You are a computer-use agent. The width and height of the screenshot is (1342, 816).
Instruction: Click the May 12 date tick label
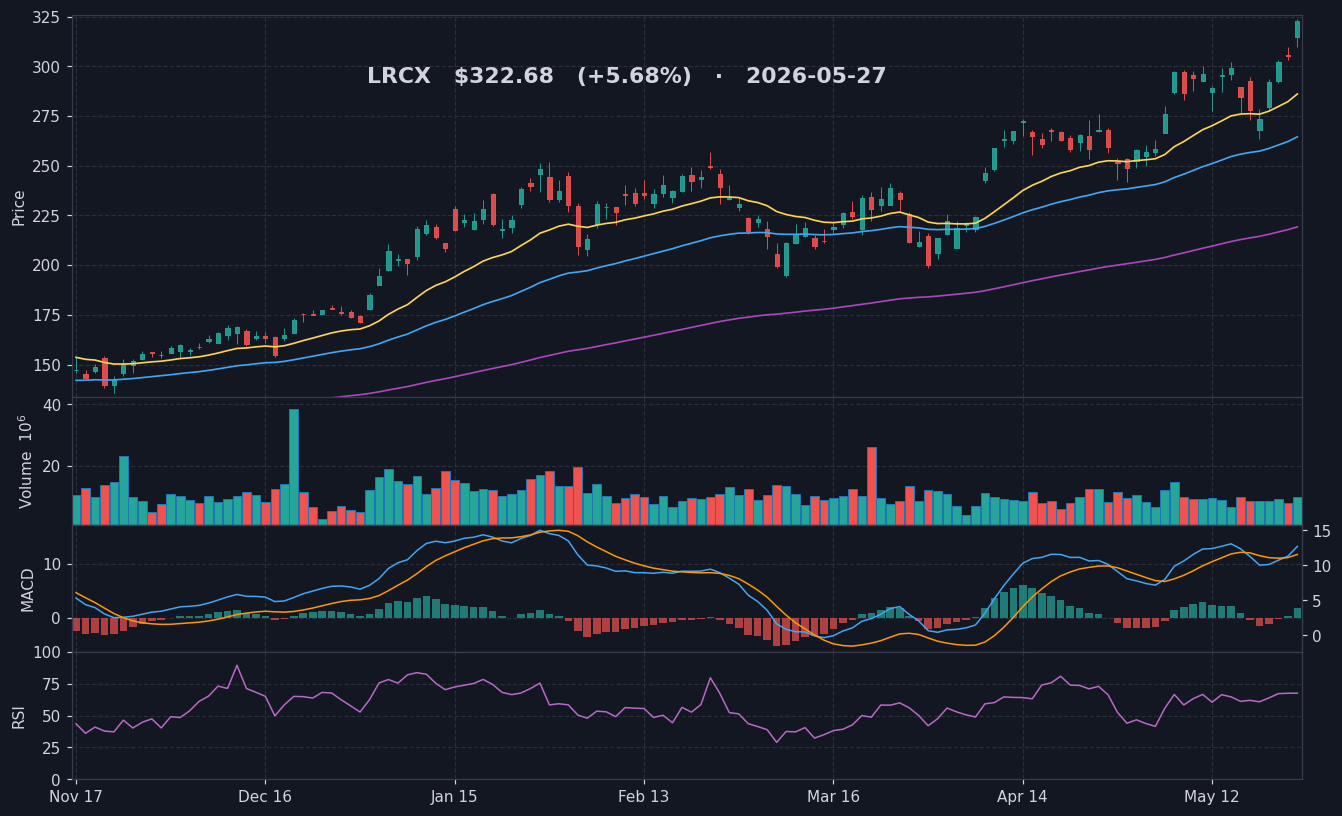pyautogui.click(x=1212, y=797)
